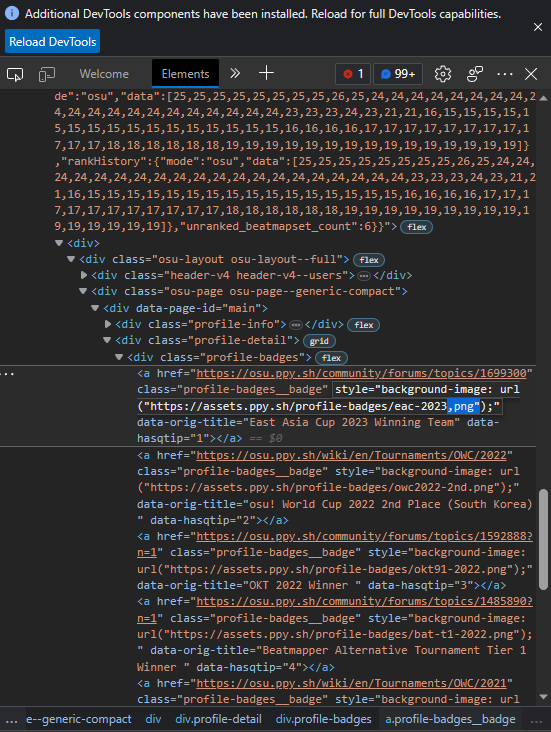Open Tournaments/OWC/2022 wiki link
This screenshot has height=732, width=551.
click(351, 455)
